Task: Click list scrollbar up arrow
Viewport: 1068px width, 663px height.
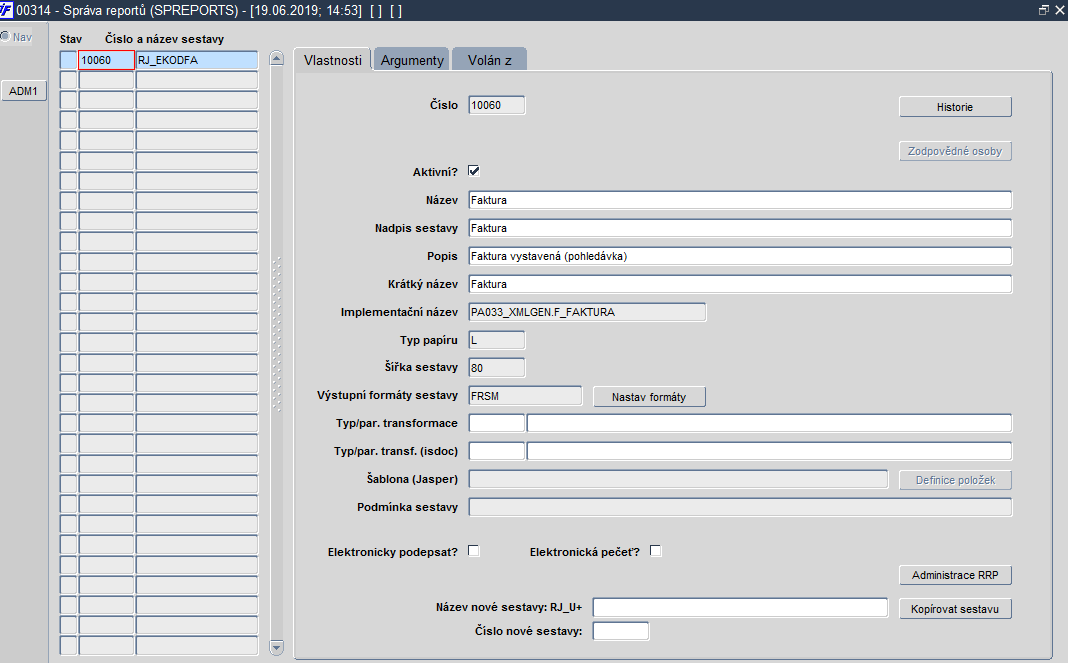Action: 277,59
